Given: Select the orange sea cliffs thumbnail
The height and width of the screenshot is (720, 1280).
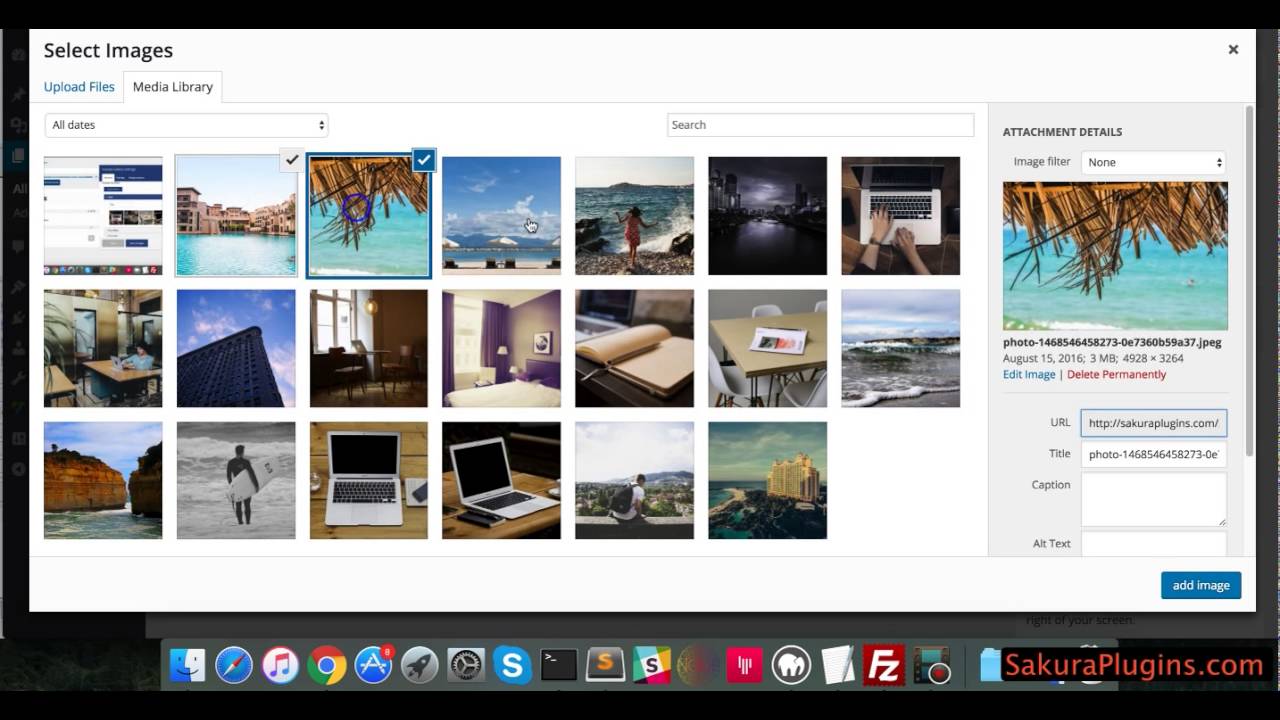Looking at the screenshot, I should click(103, 480).
